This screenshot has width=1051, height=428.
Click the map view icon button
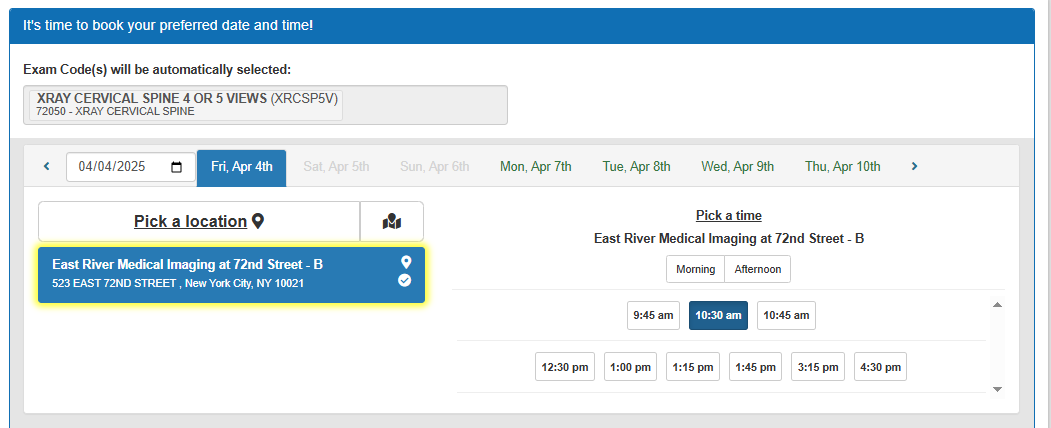click(392, 221)
